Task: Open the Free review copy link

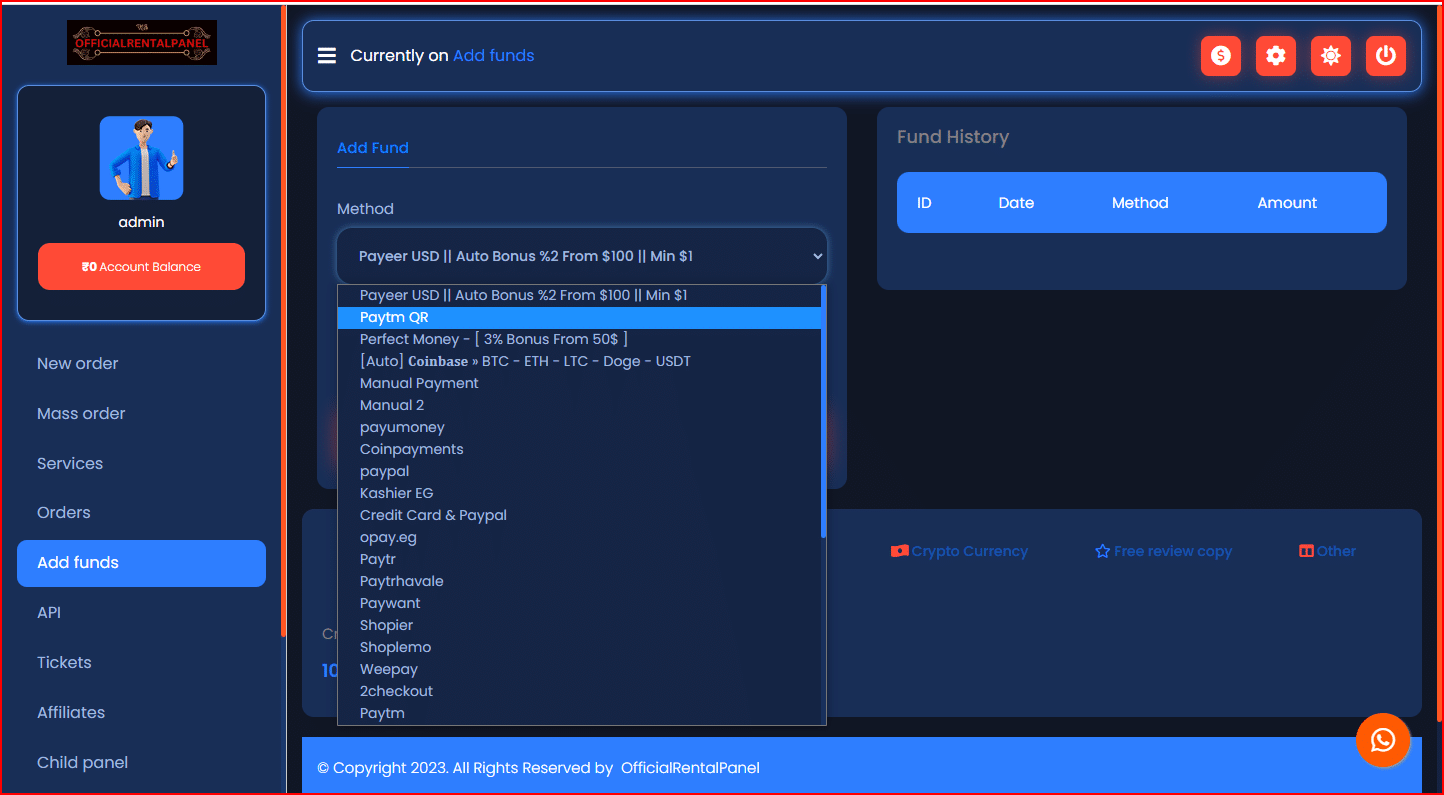Action: pos(1172,550)
